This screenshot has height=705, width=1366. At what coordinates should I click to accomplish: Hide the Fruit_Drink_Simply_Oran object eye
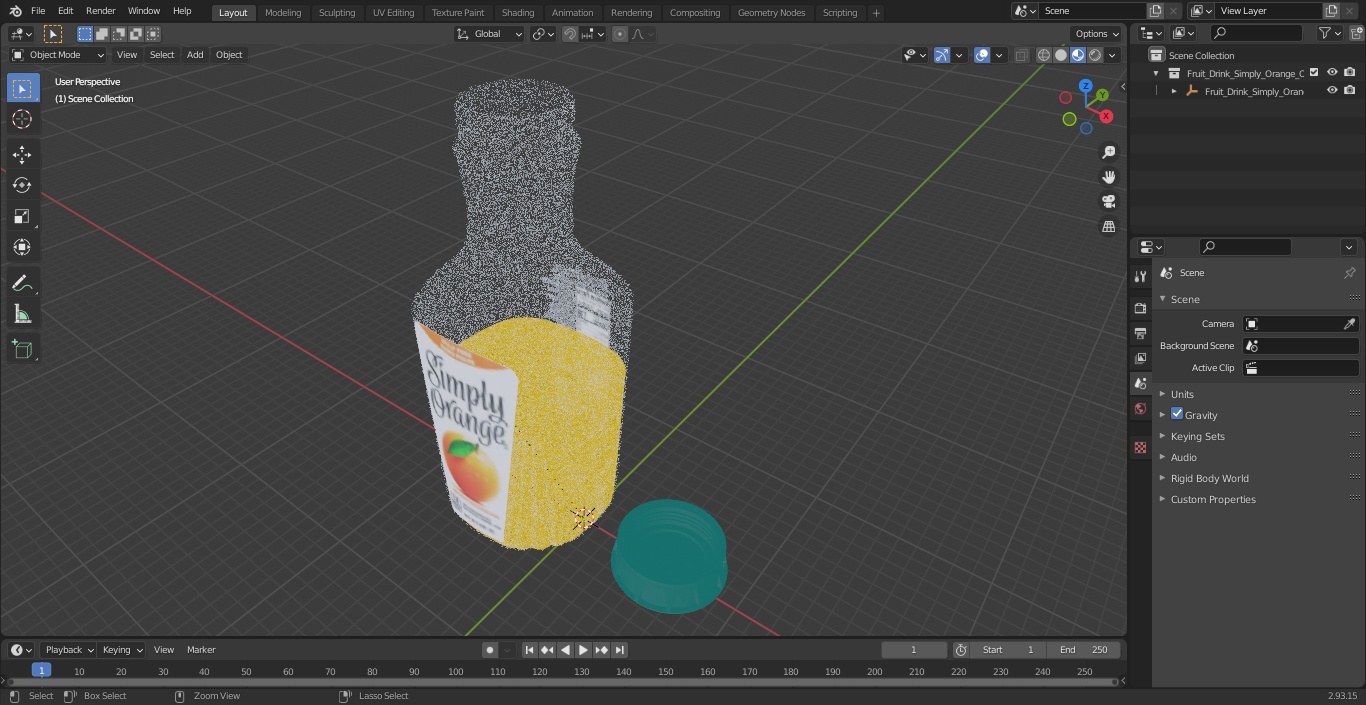(1332, 91)
